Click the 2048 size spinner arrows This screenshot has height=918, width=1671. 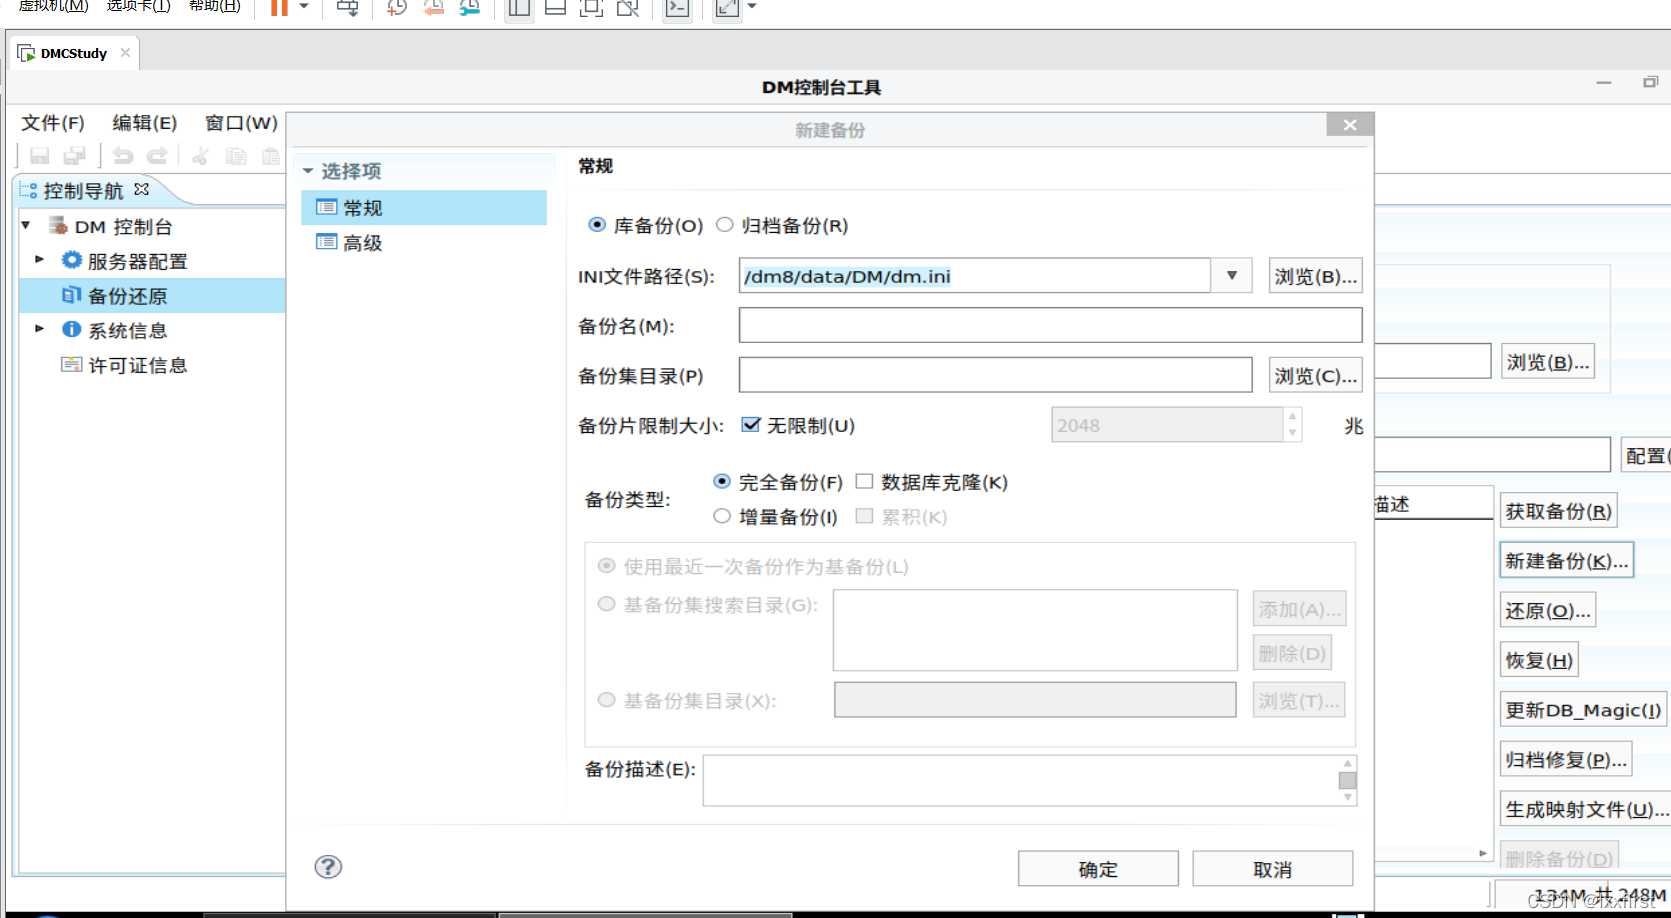1293,424
